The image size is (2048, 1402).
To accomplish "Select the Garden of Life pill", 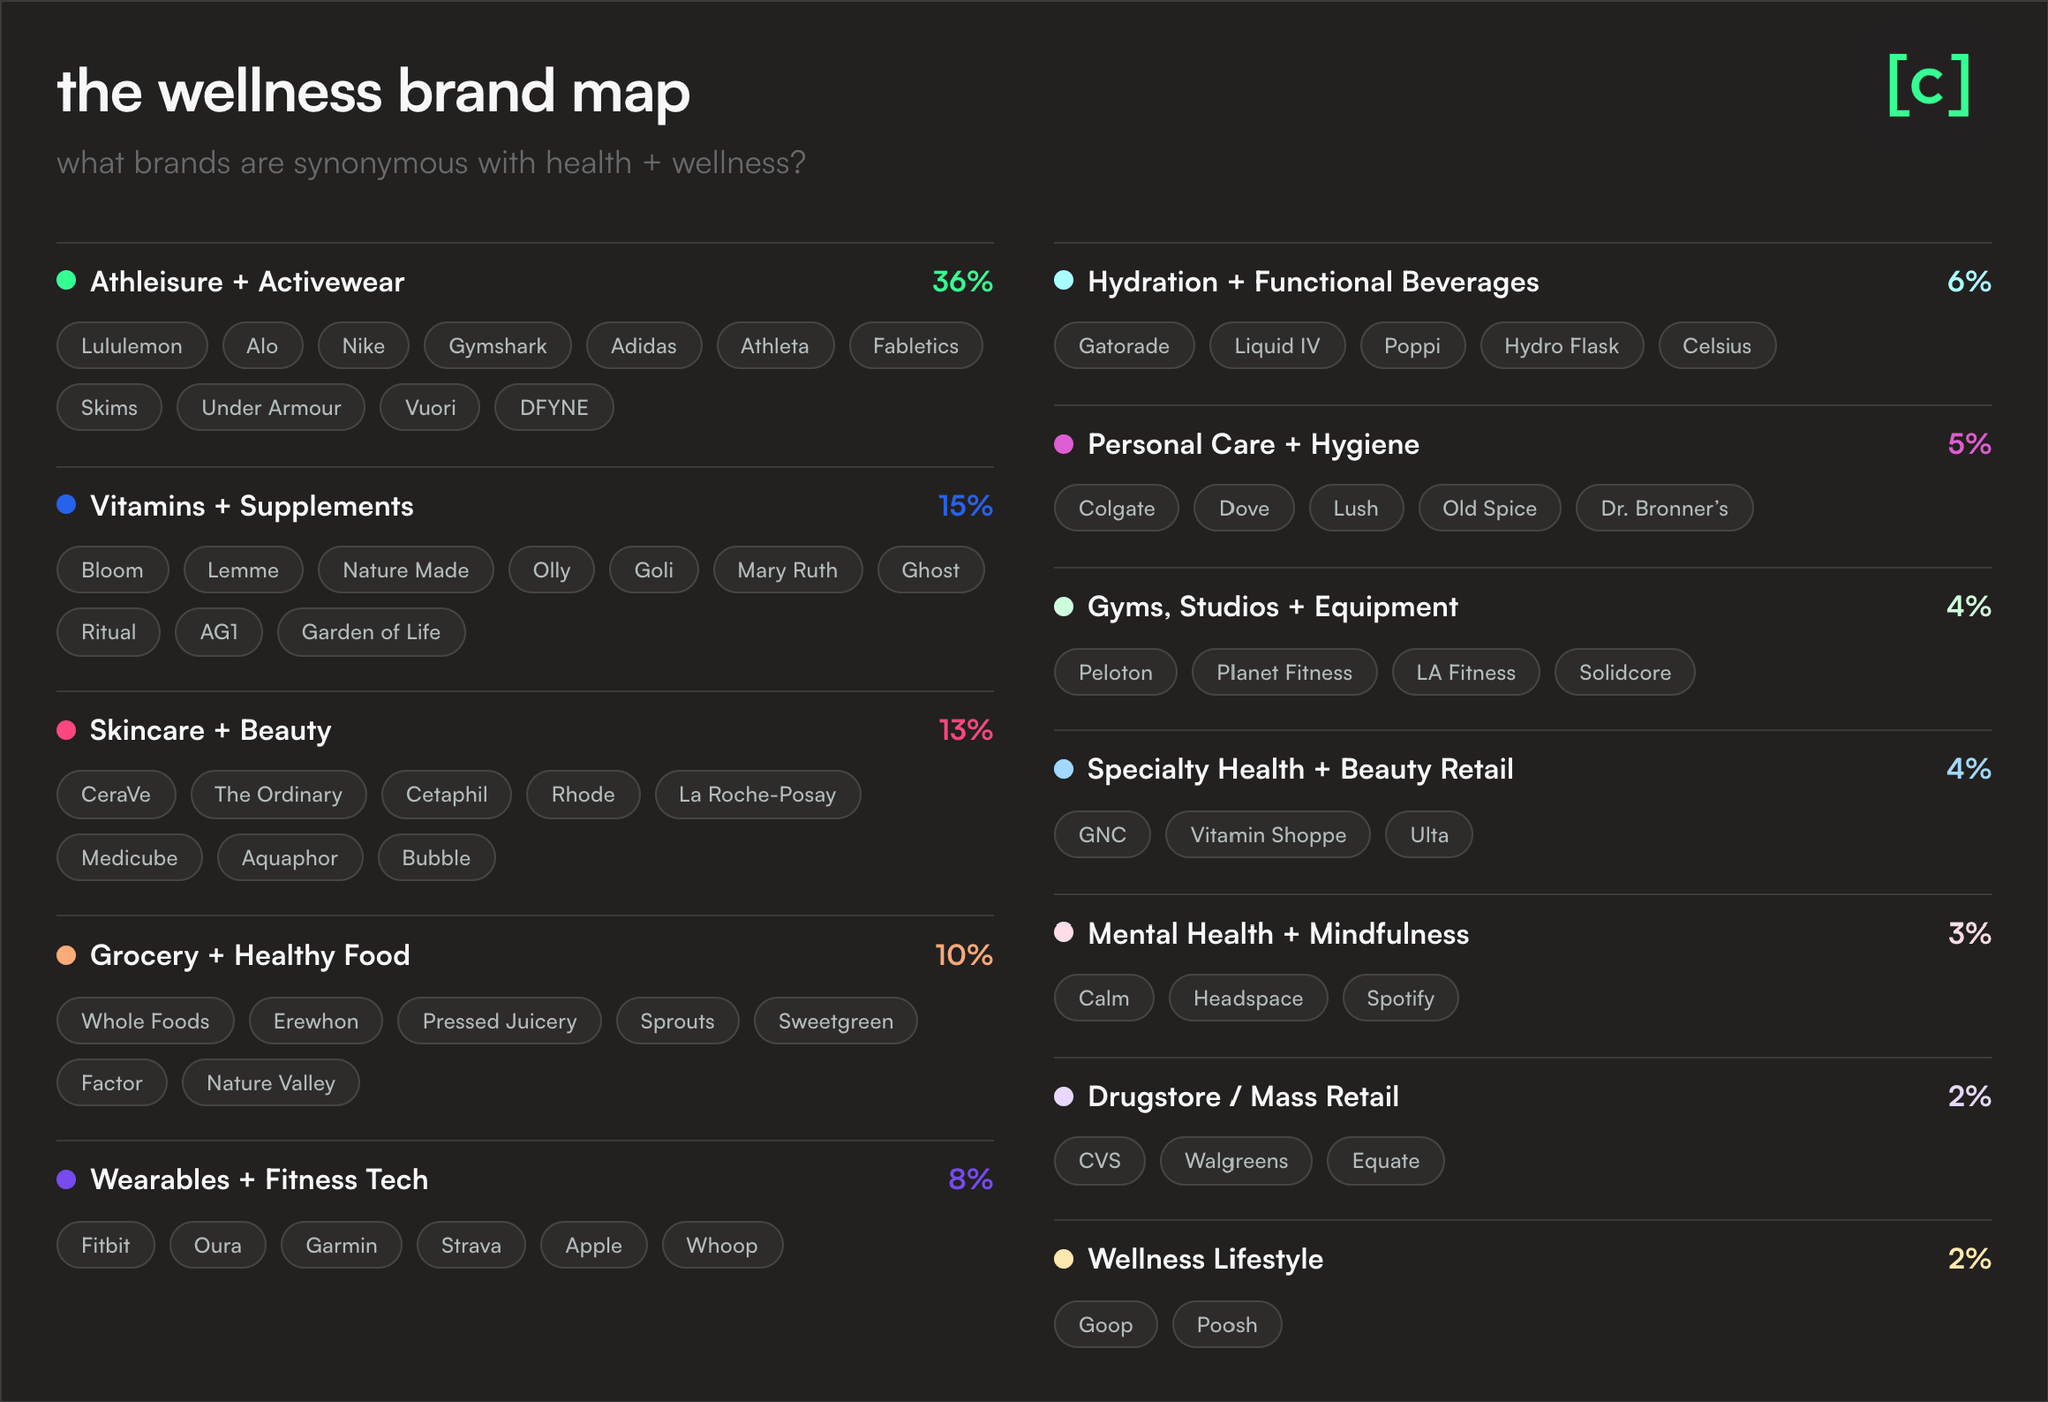I will pos(371,632).
